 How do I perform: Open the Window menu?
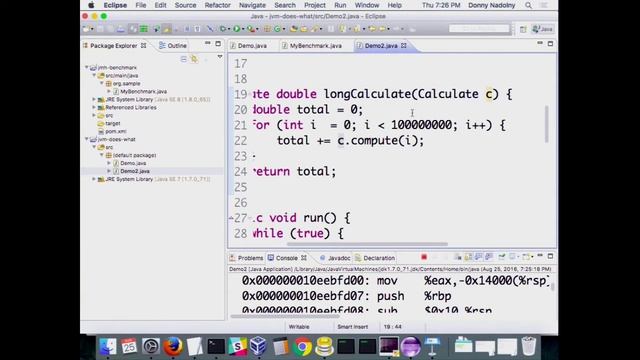(367, 5)
